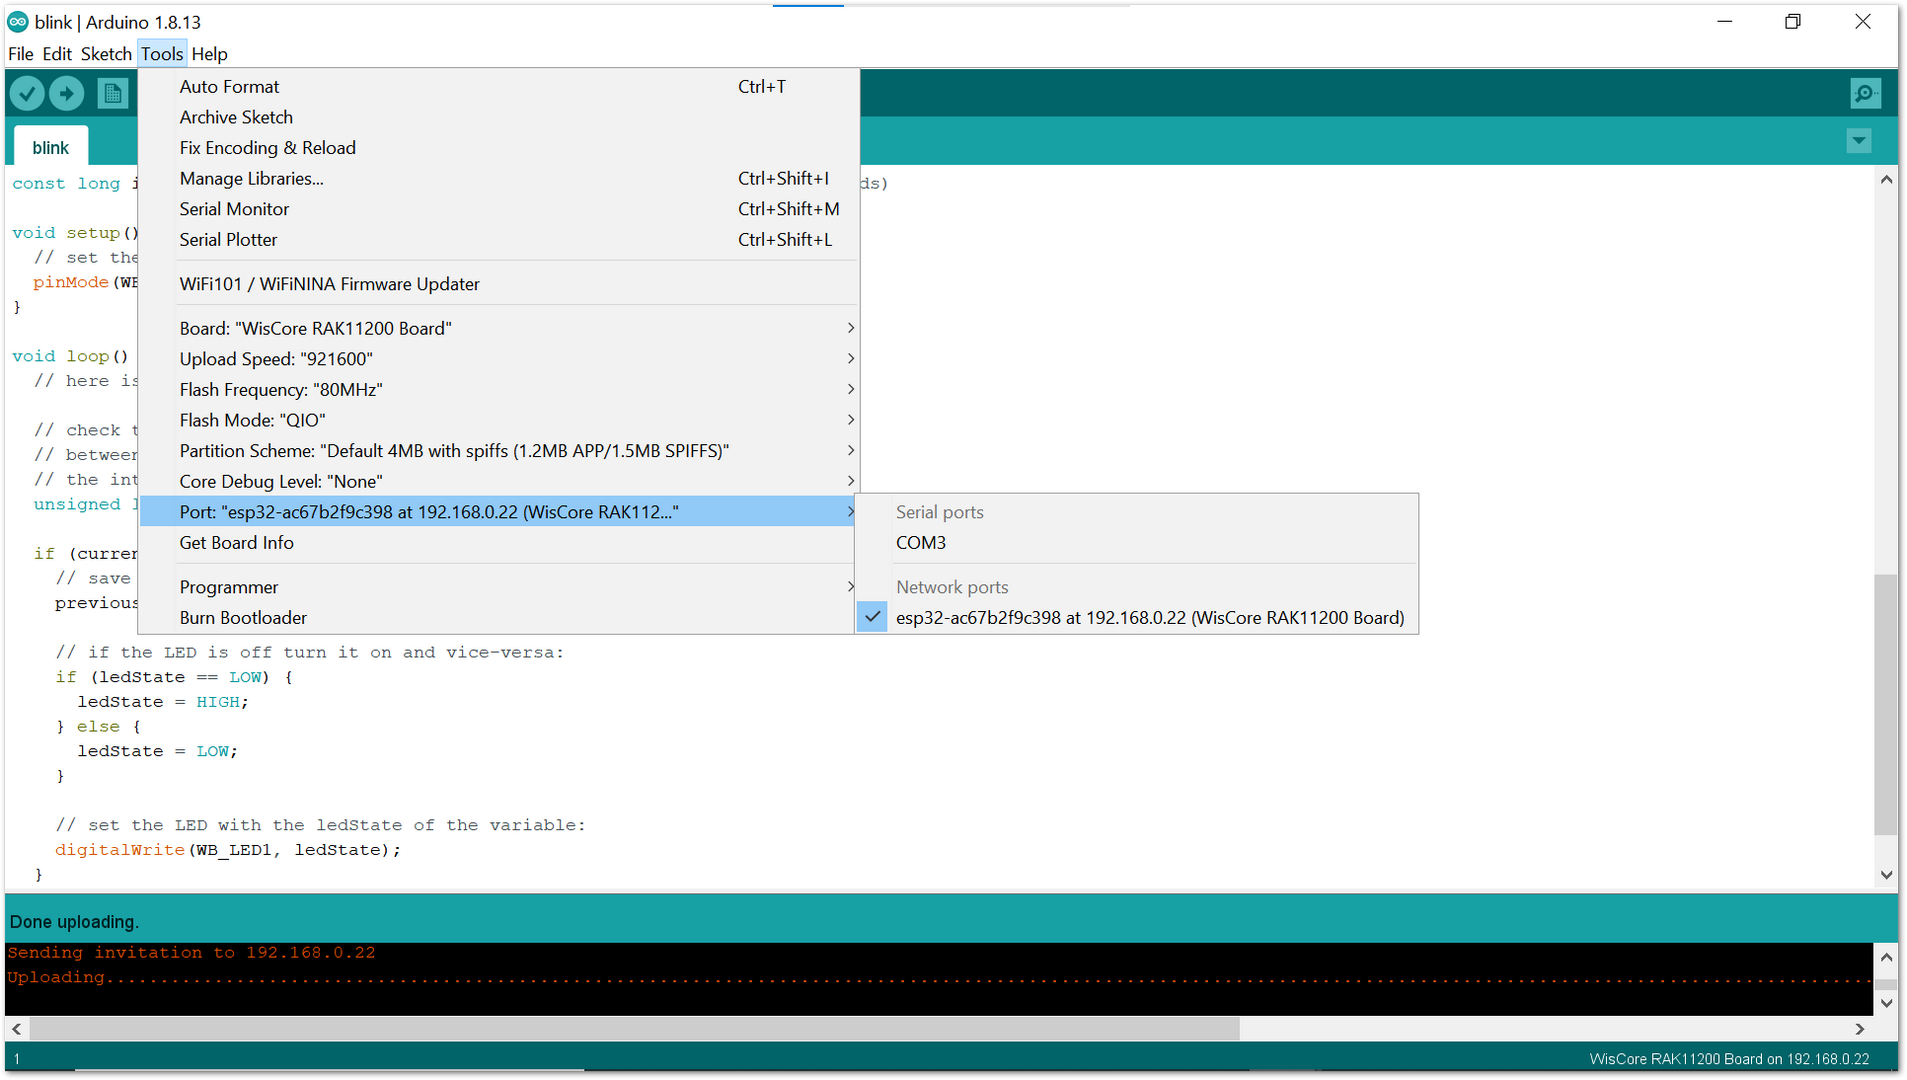This screenshot has height=1080, width=1907.
Task: Open Manage Libraries...
Action: [x=498, y=179]
